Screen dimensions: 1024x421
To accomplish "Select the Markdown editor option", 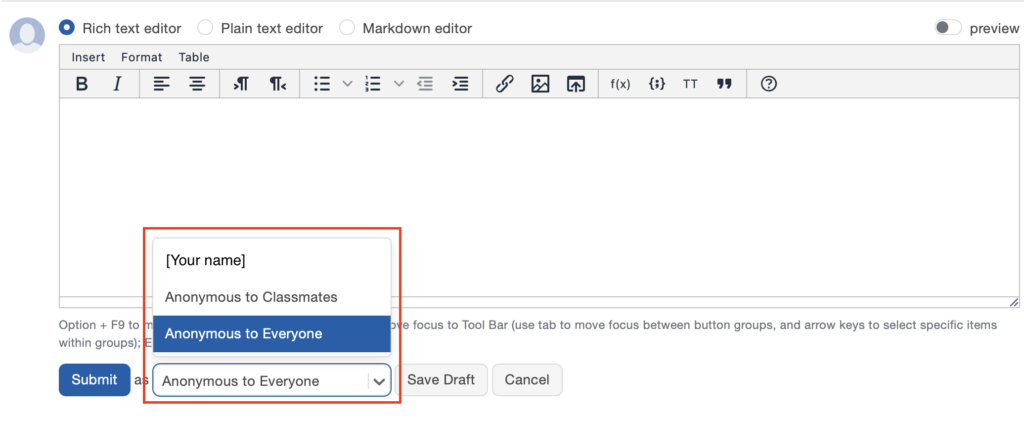I will click(x=348, y=28).
